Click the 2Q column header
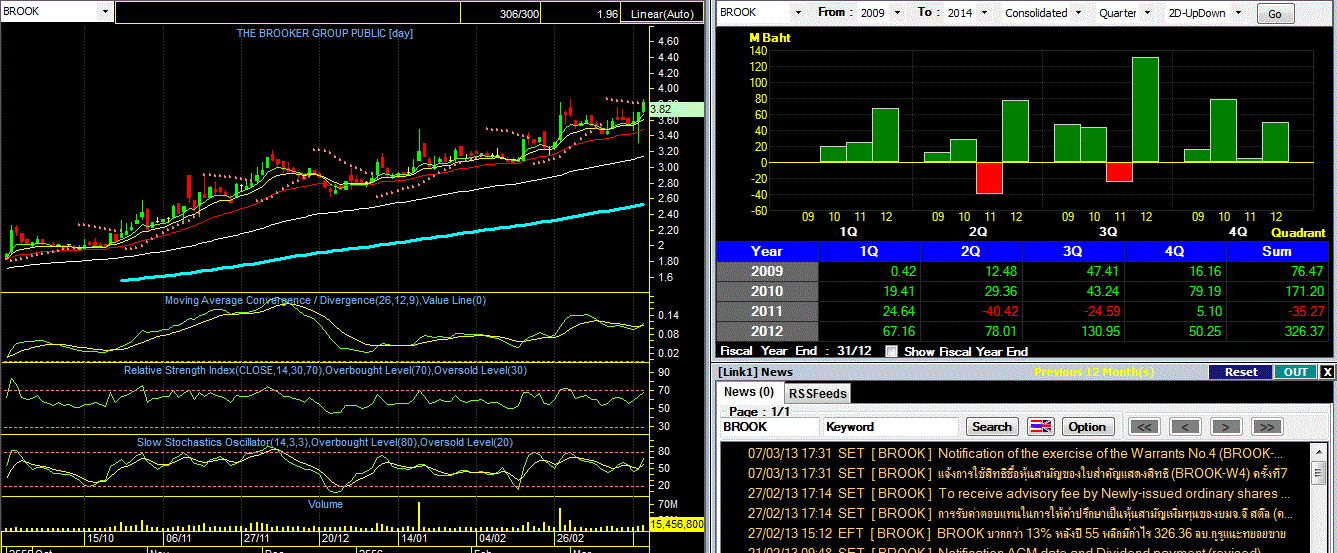The image size is (1337, 553). (x=971, y=251)
